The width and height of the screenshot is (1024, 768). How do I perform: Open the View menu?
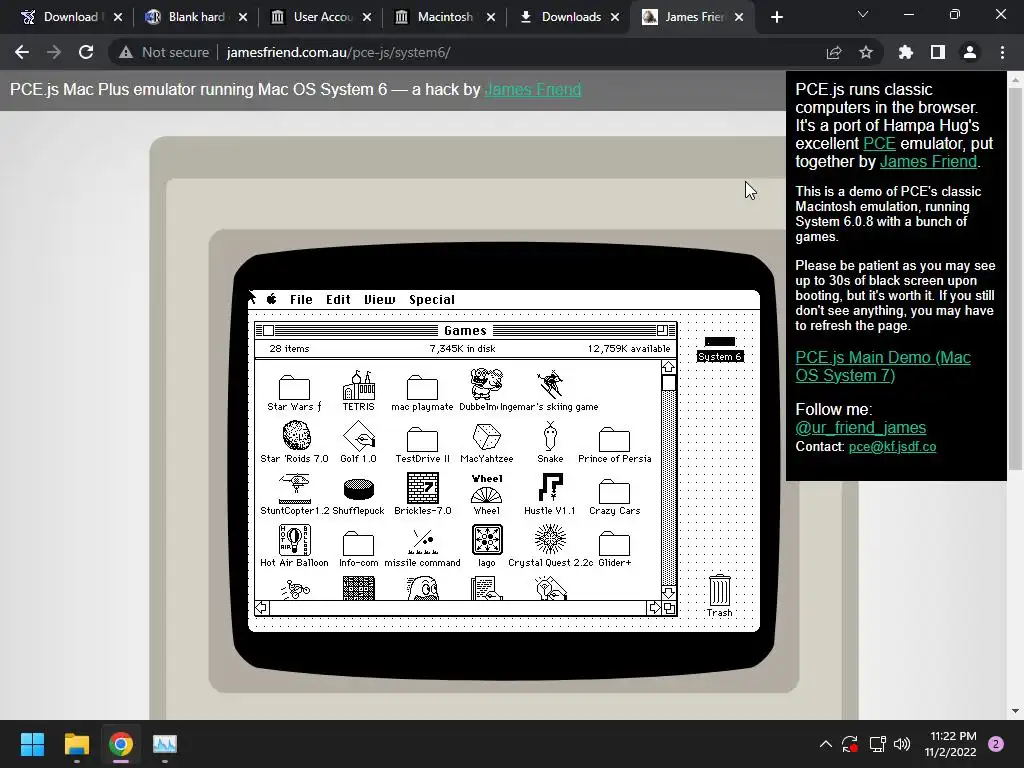[379, 300]
